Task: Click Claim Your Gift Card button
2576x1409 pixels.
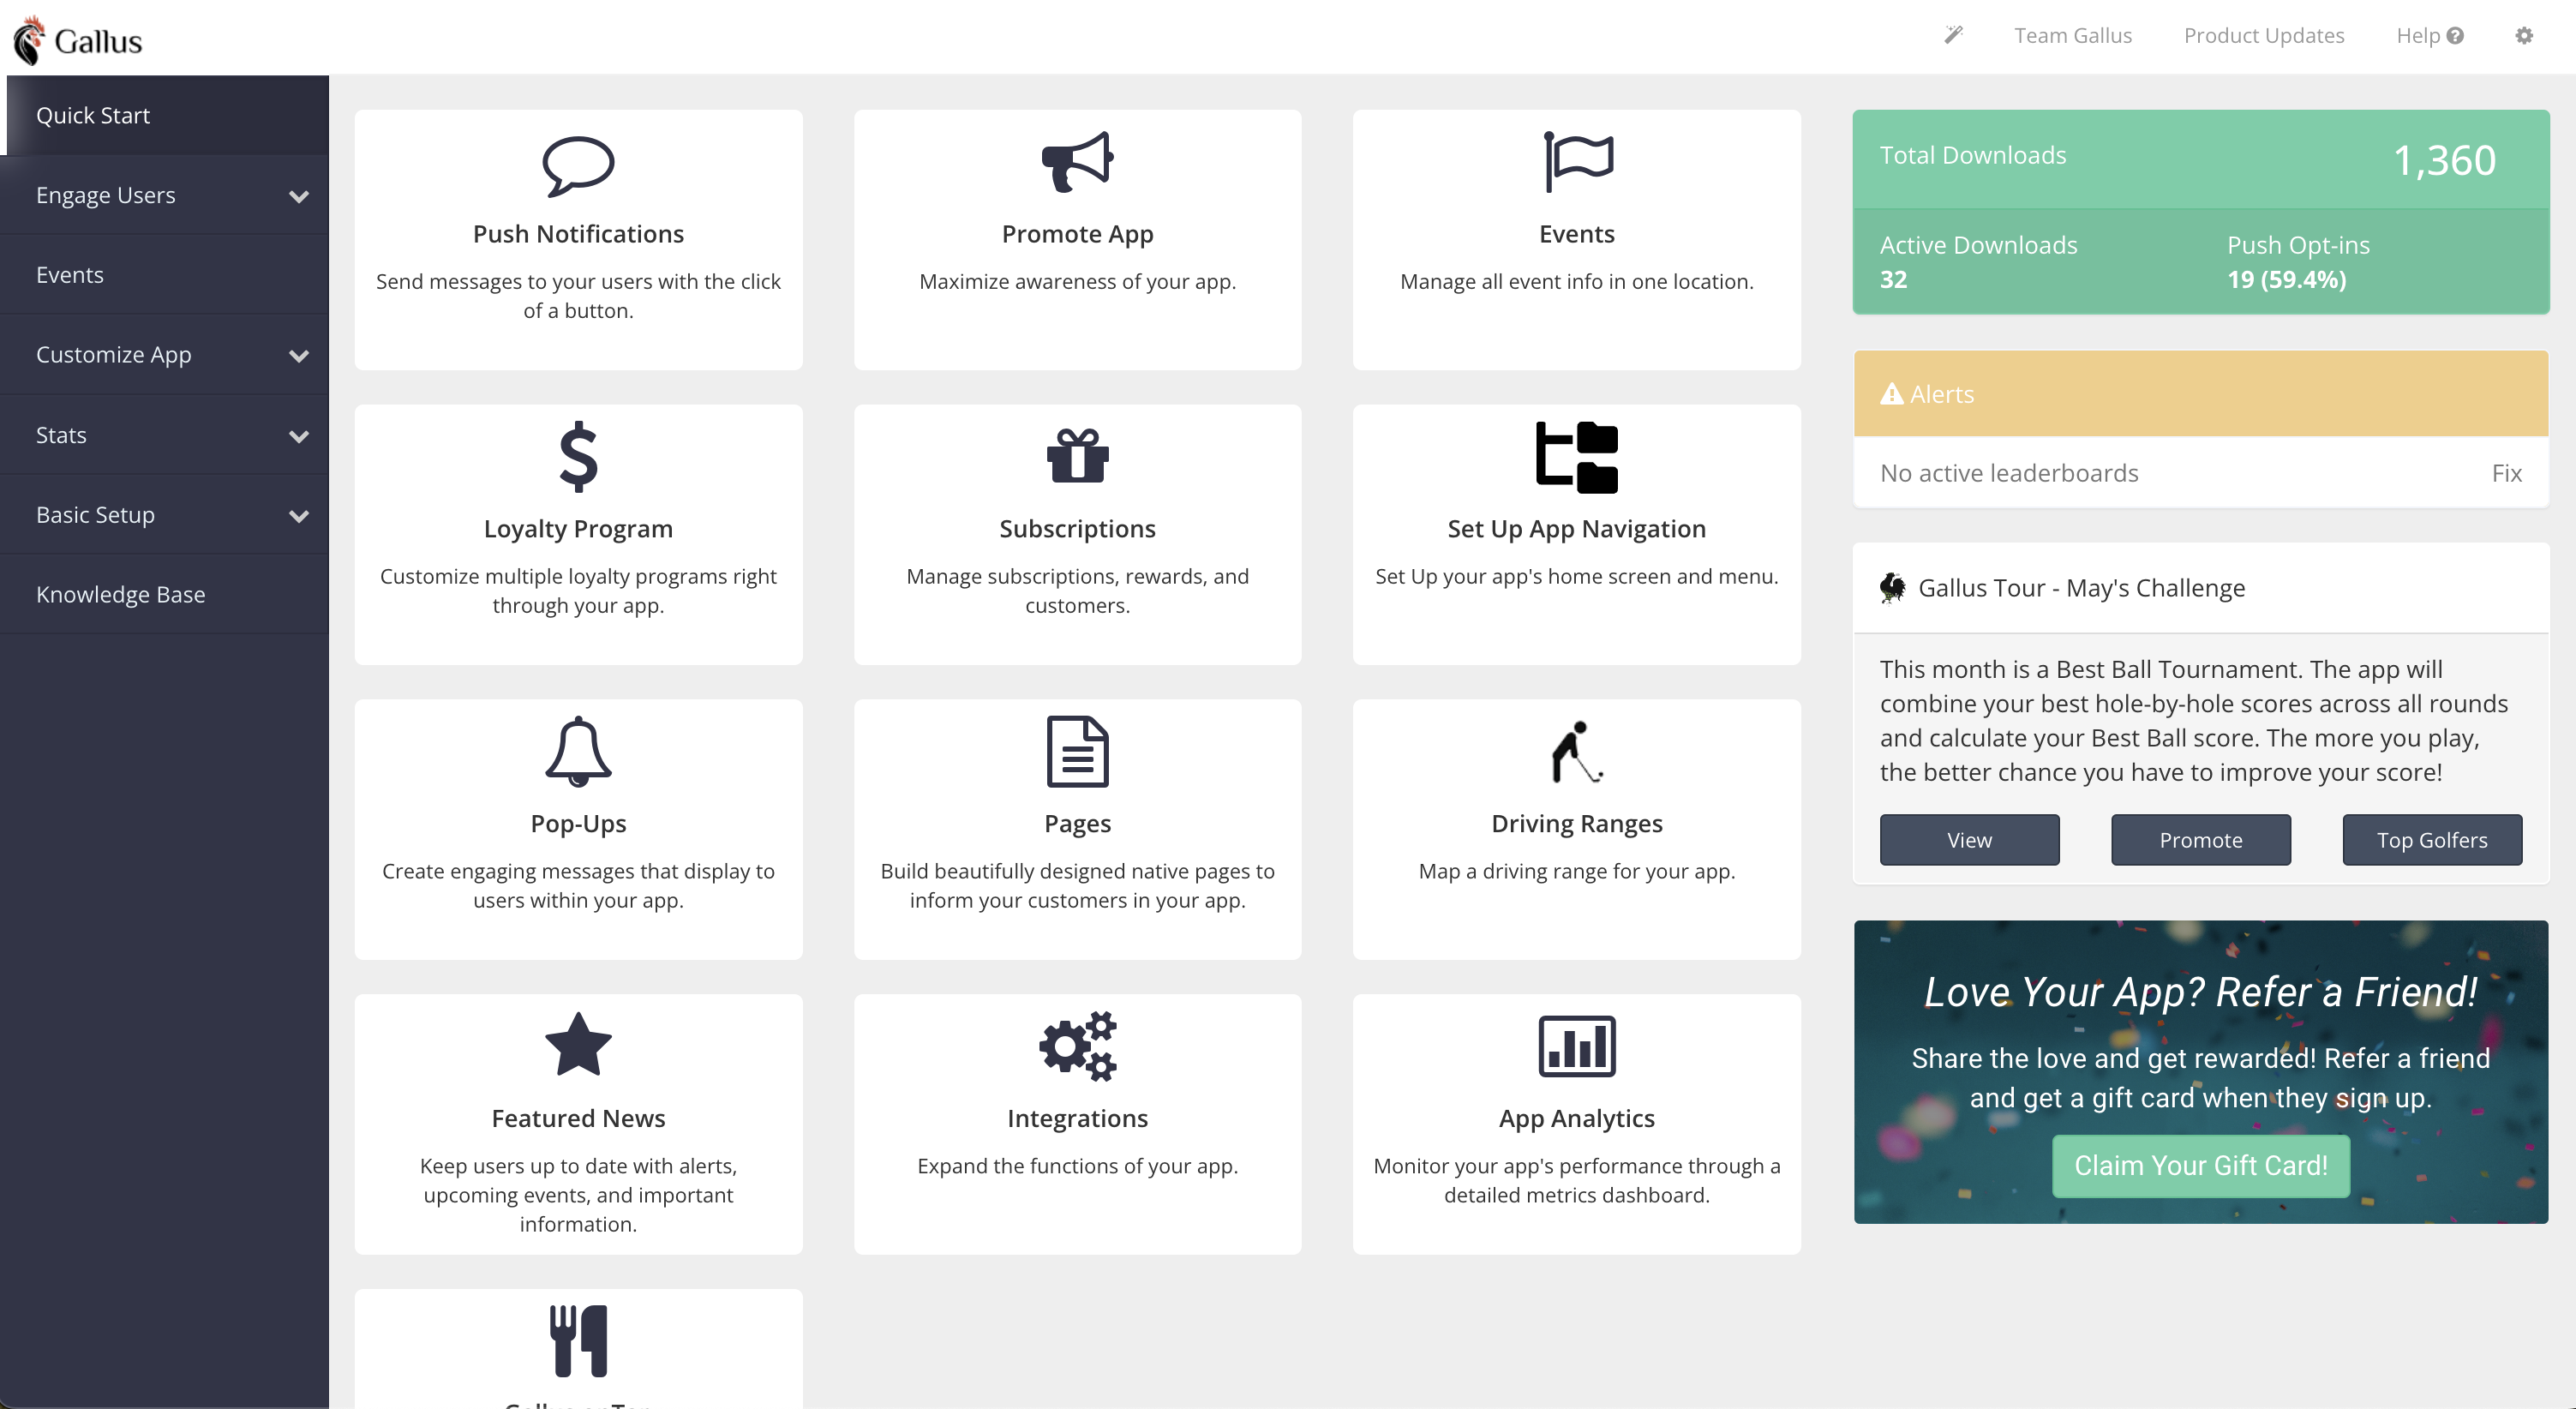Action: click(2200, 1166)
